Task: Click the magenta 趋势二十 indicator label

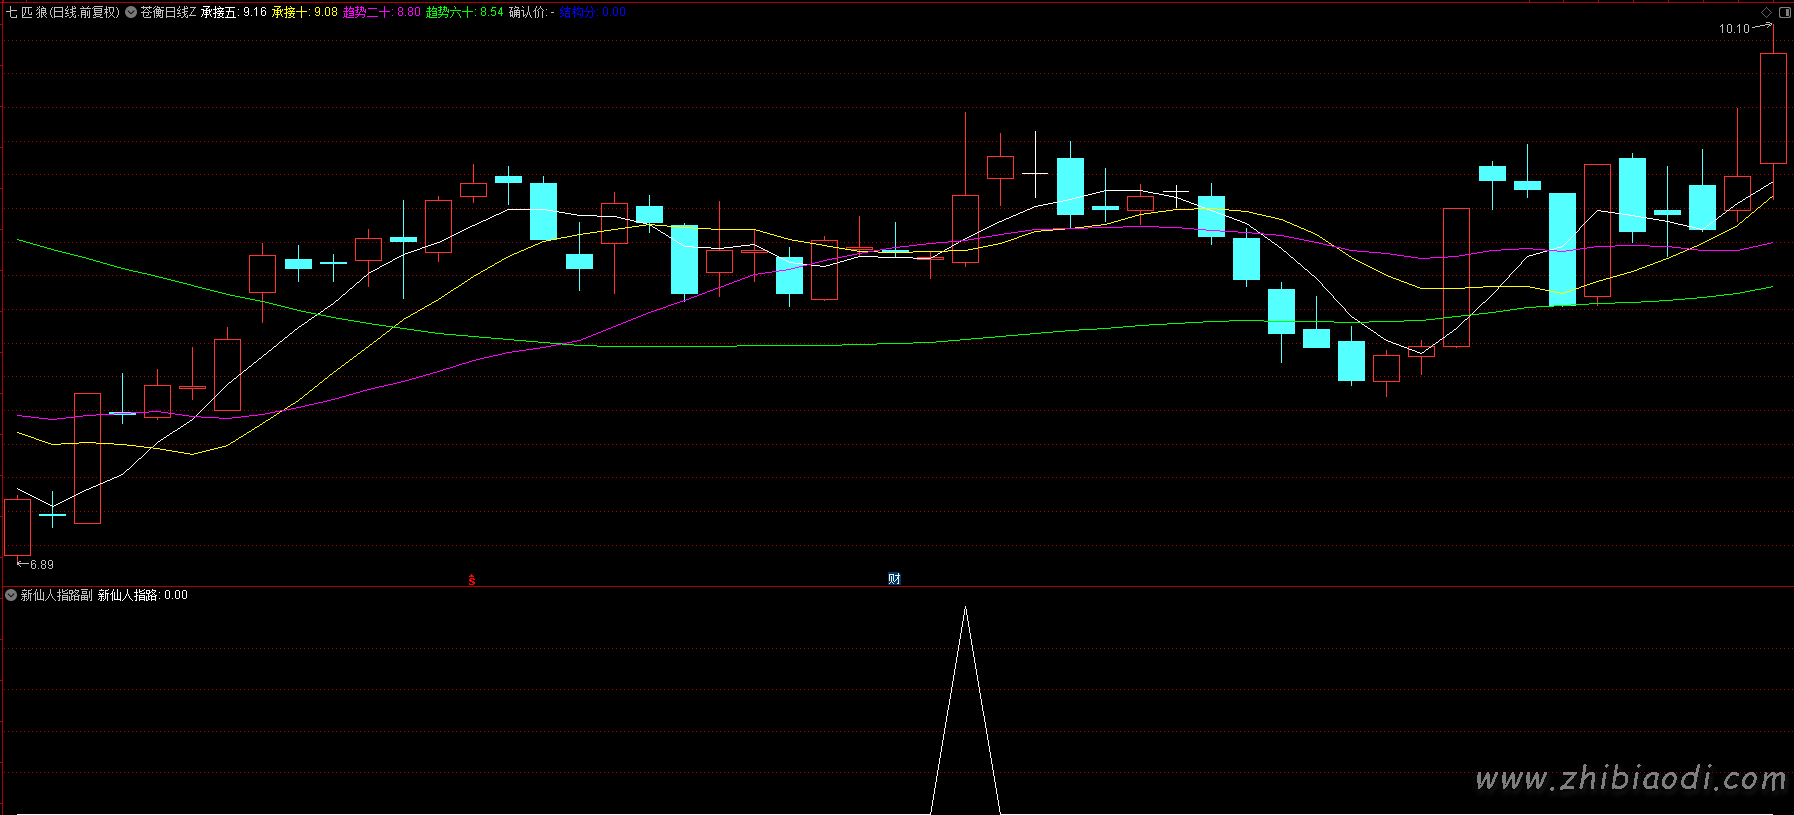Action: (382, 12)
